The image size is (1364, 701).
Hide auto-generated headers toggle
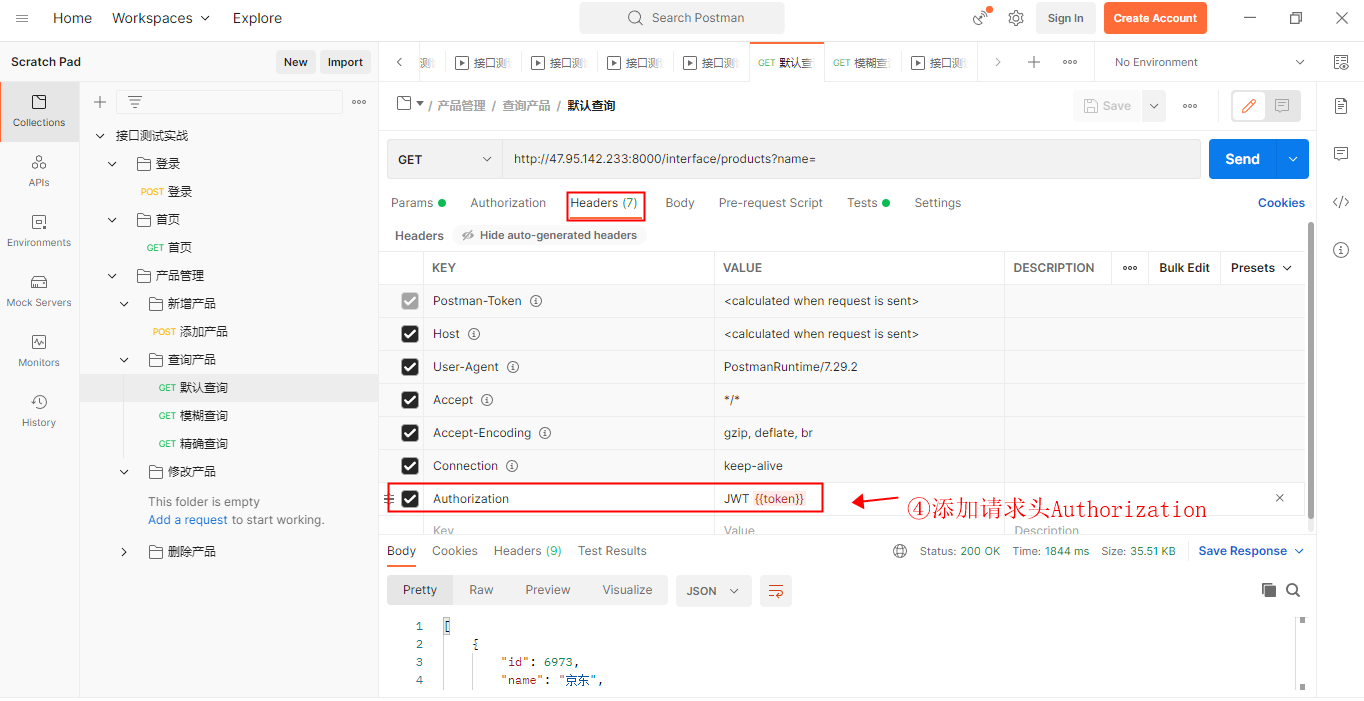[549, 235]
